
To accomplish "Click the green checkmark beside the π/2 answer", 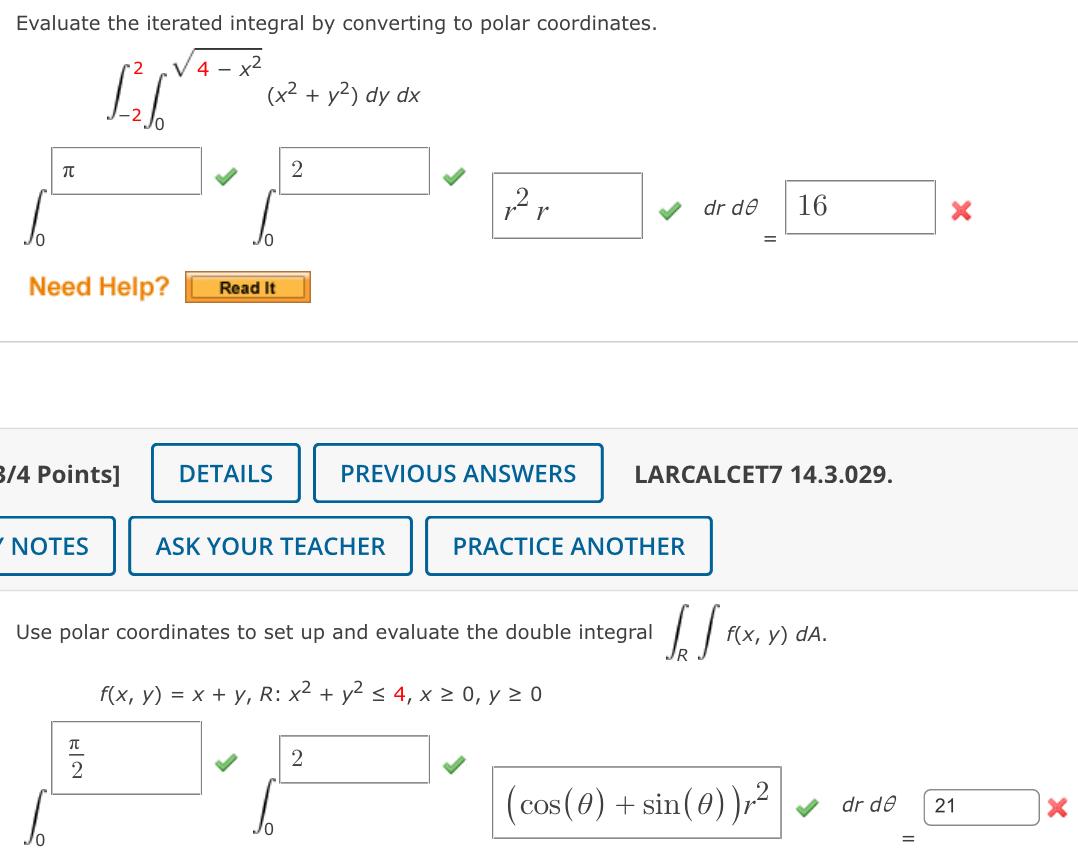I will click(226, 763).
